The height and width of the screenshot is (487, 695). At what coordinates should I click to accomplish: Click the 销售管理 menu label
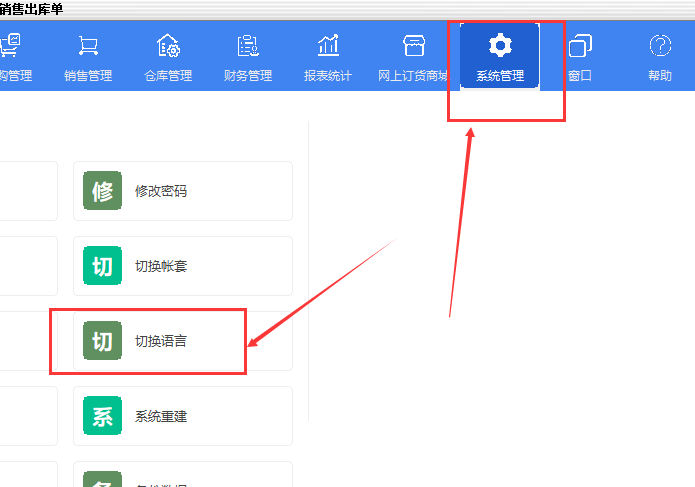click(x=88, y=76)
